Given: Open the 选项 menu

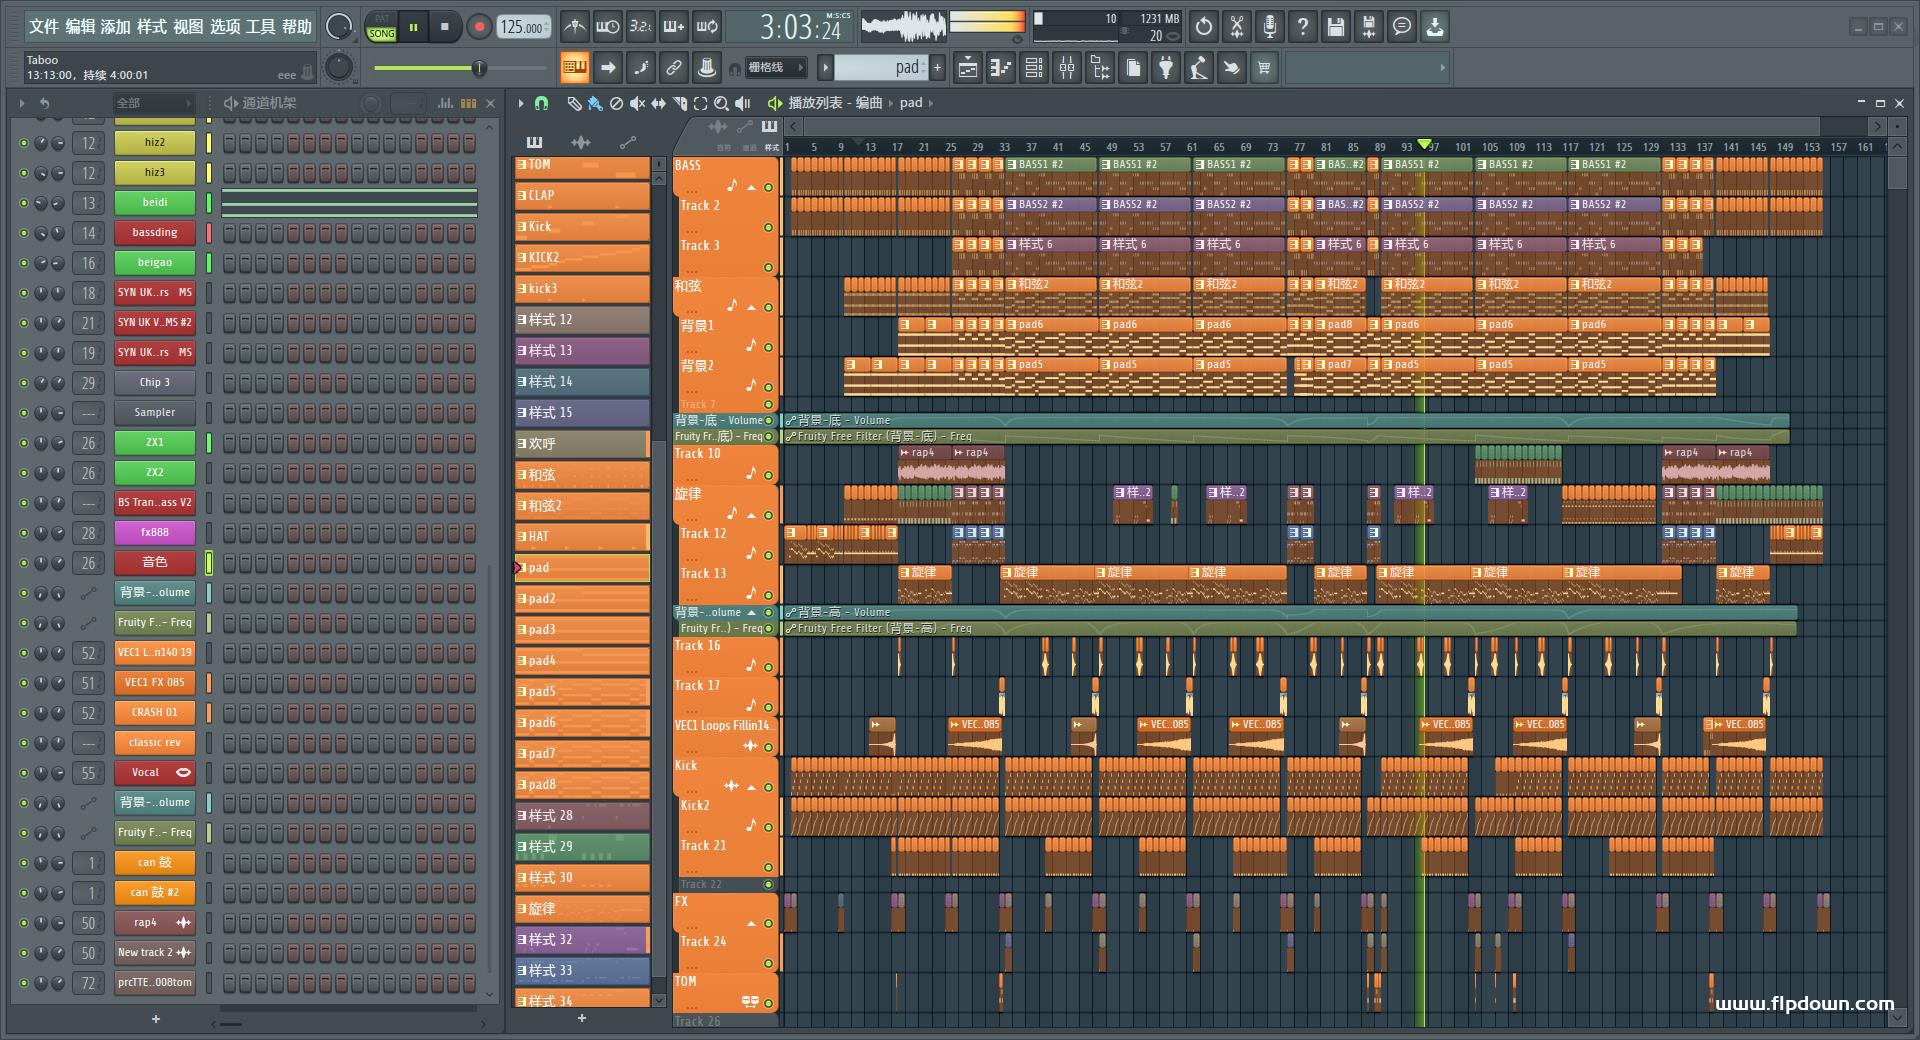Looking at the screenshot, I should (x=225, y=27).
